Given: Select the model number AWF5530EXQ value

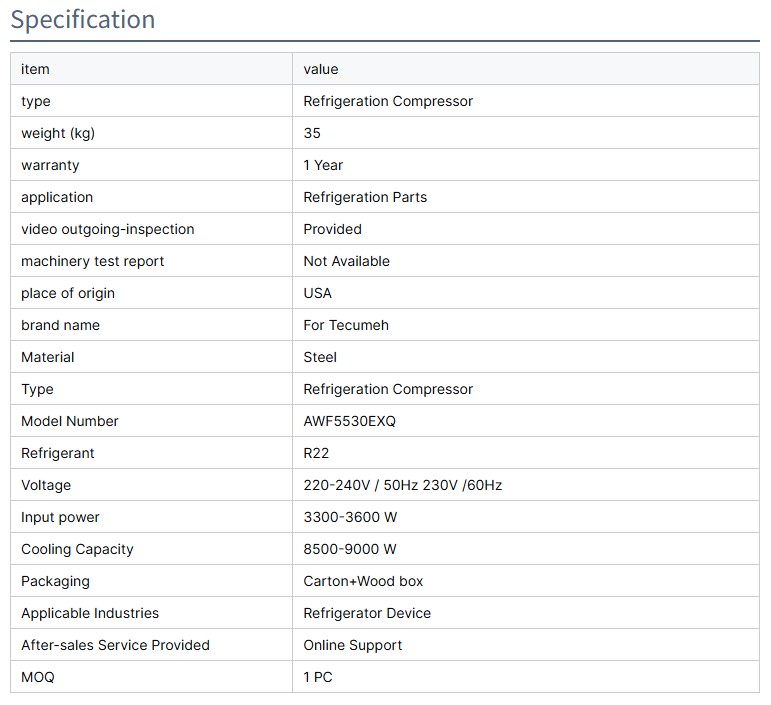Looking at the screenshot, I should click(x=349, y=421).
